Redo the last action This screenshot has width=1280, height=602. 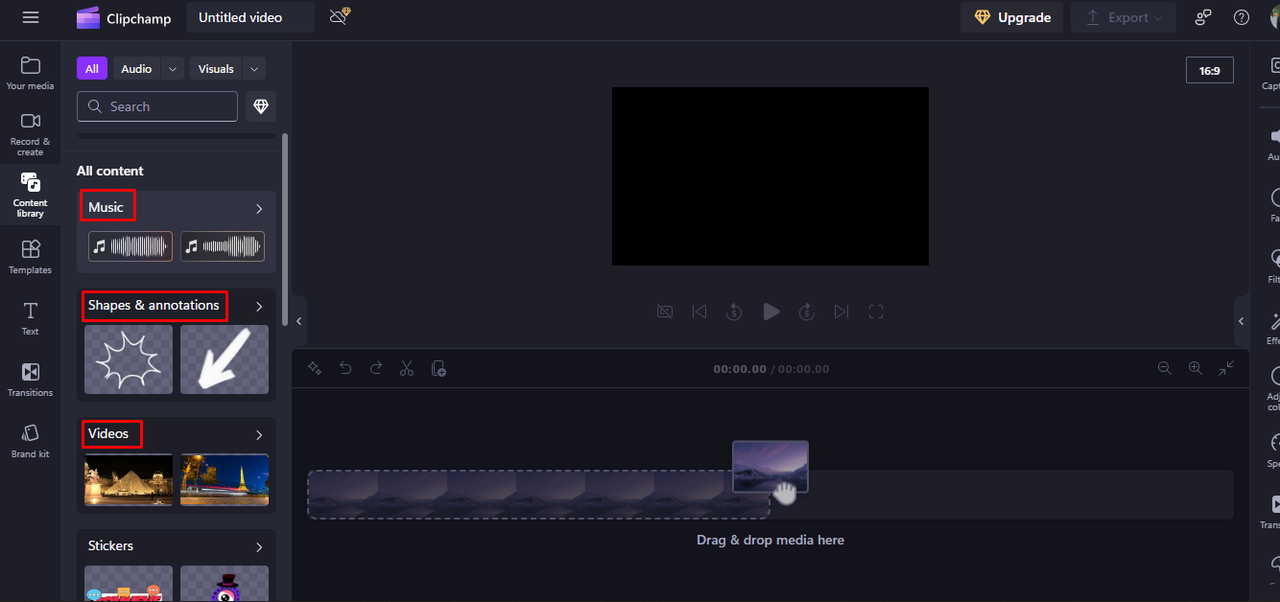[x=376, y=368]
